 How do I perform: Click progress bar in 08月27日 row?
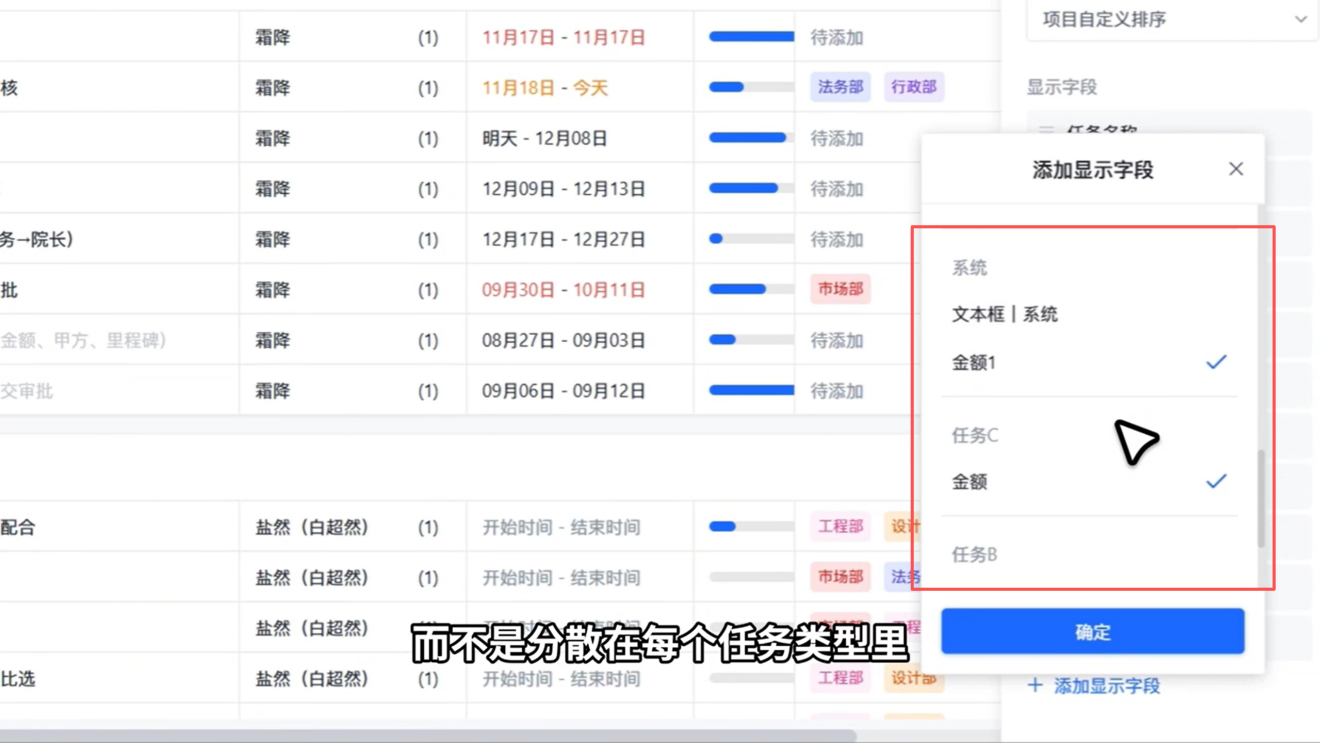click(x=751, y=340)
